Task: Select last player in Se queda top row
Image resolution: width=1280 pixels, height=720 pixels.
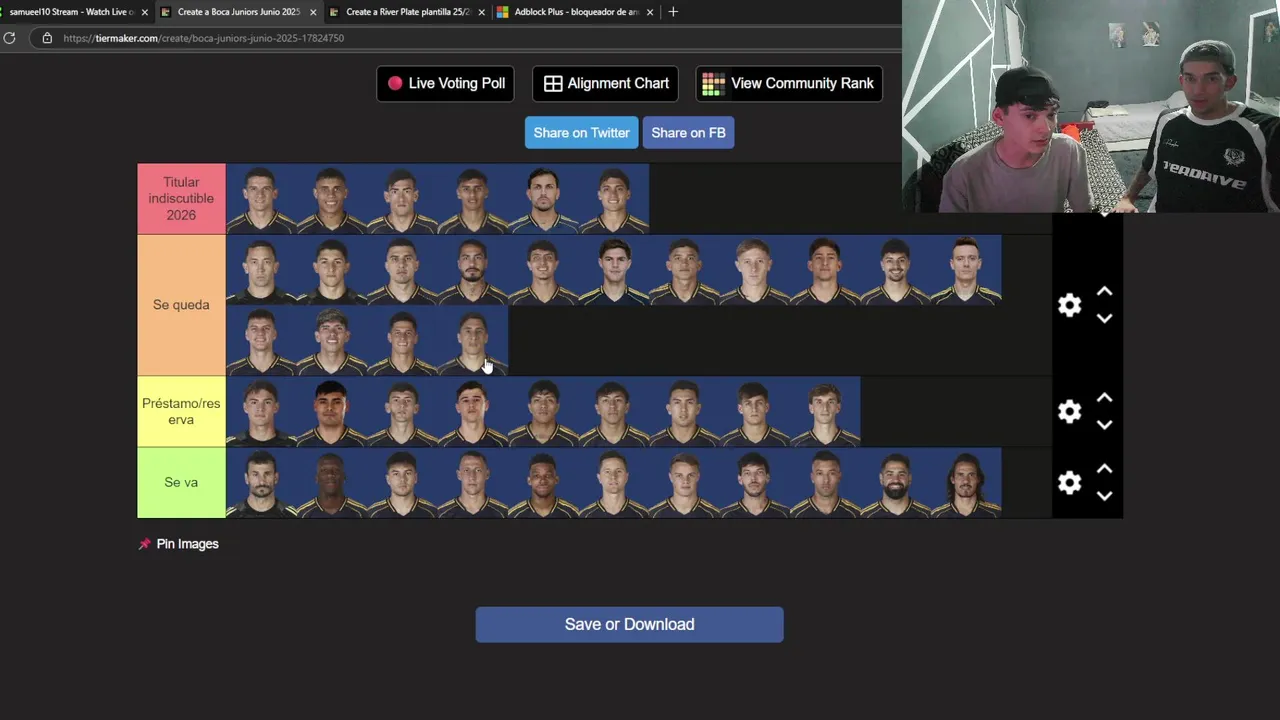Action: pyautogui.click(x=966, y=270)
